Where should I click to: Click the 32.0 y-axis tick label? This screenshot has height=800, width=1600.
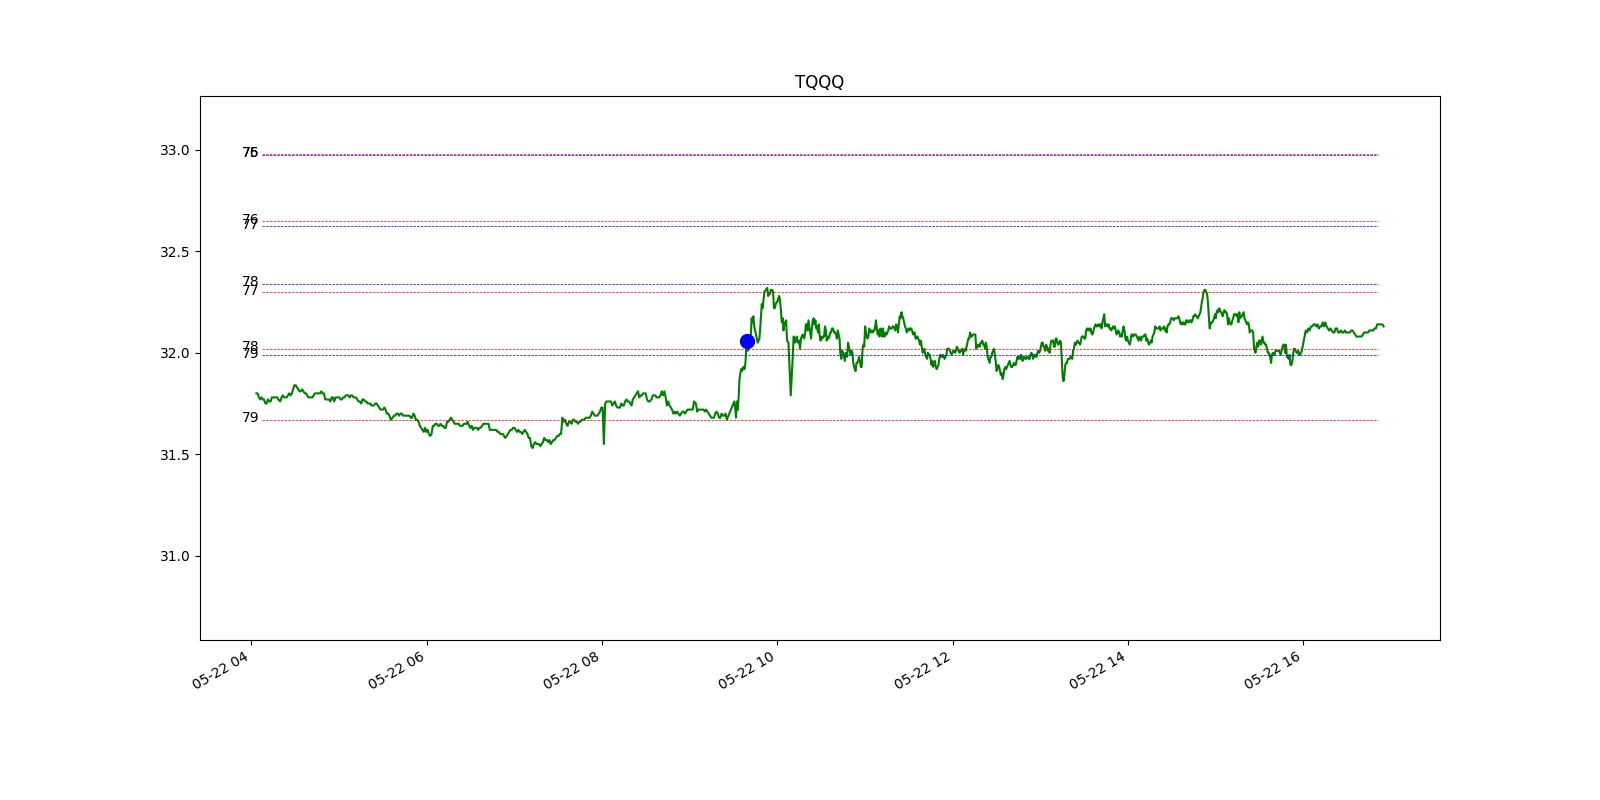click(x=174, y=354)
